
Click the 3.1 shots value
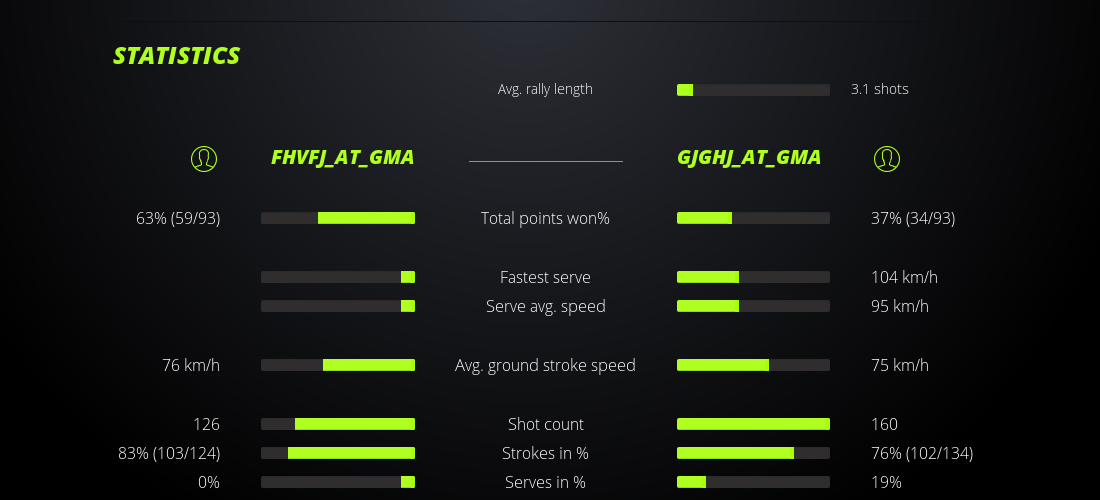(879, 89)
